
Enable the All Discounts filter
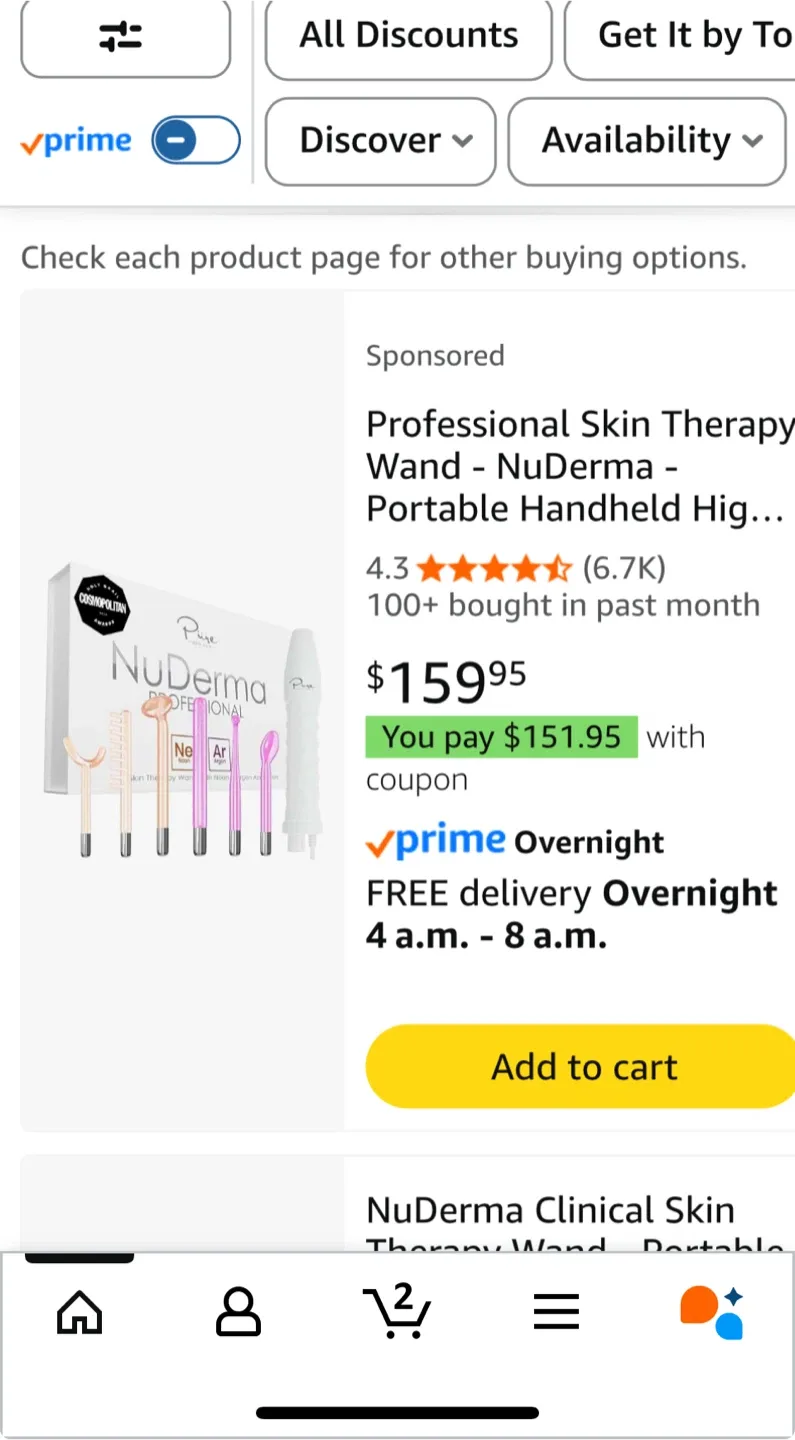pos(408,35)
